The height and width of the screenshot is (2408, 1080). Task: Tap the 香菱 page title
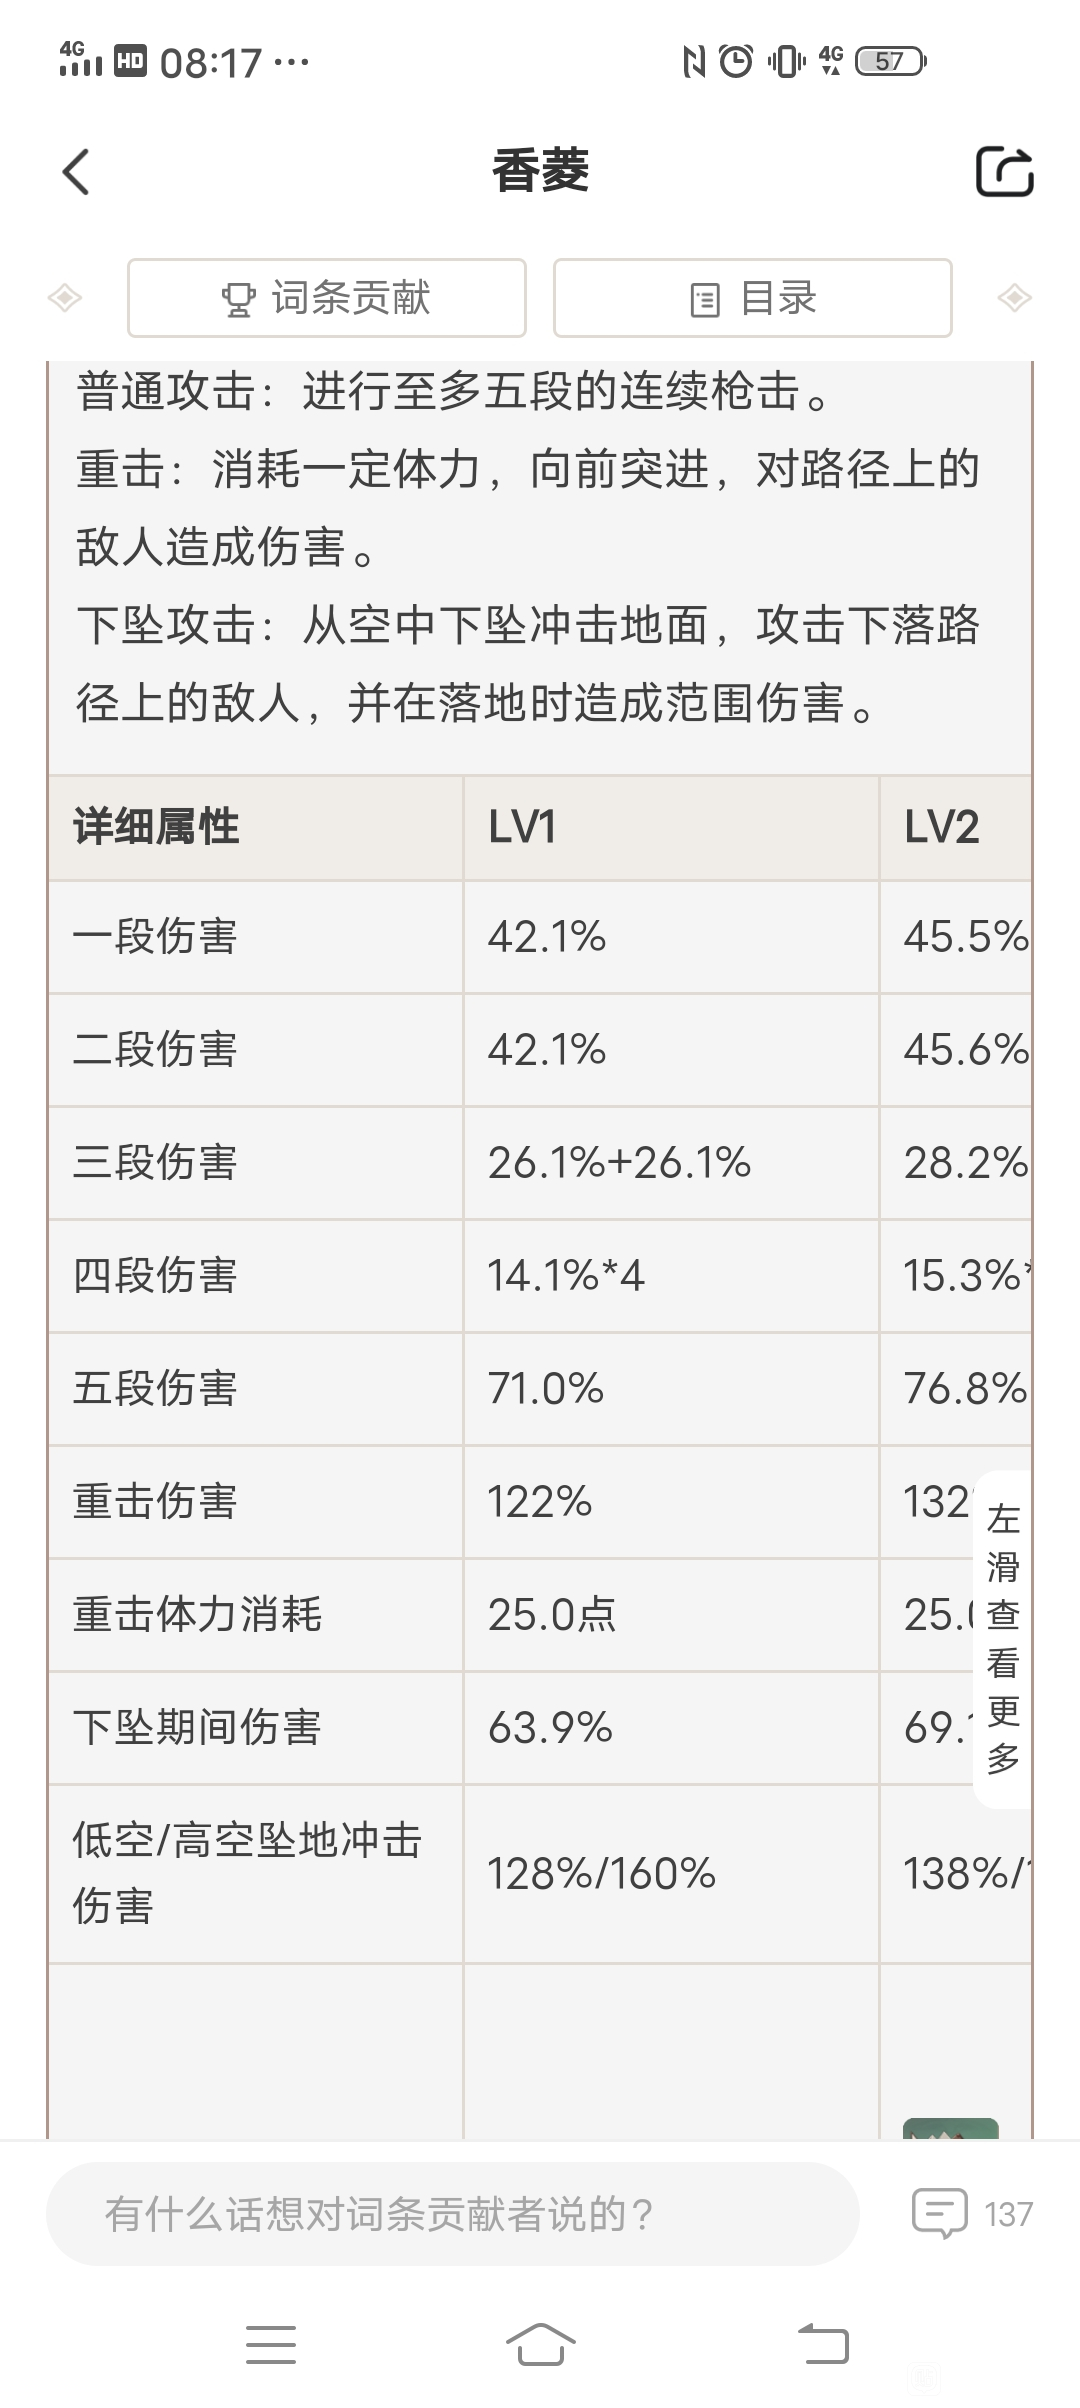(x=540, y=171)
